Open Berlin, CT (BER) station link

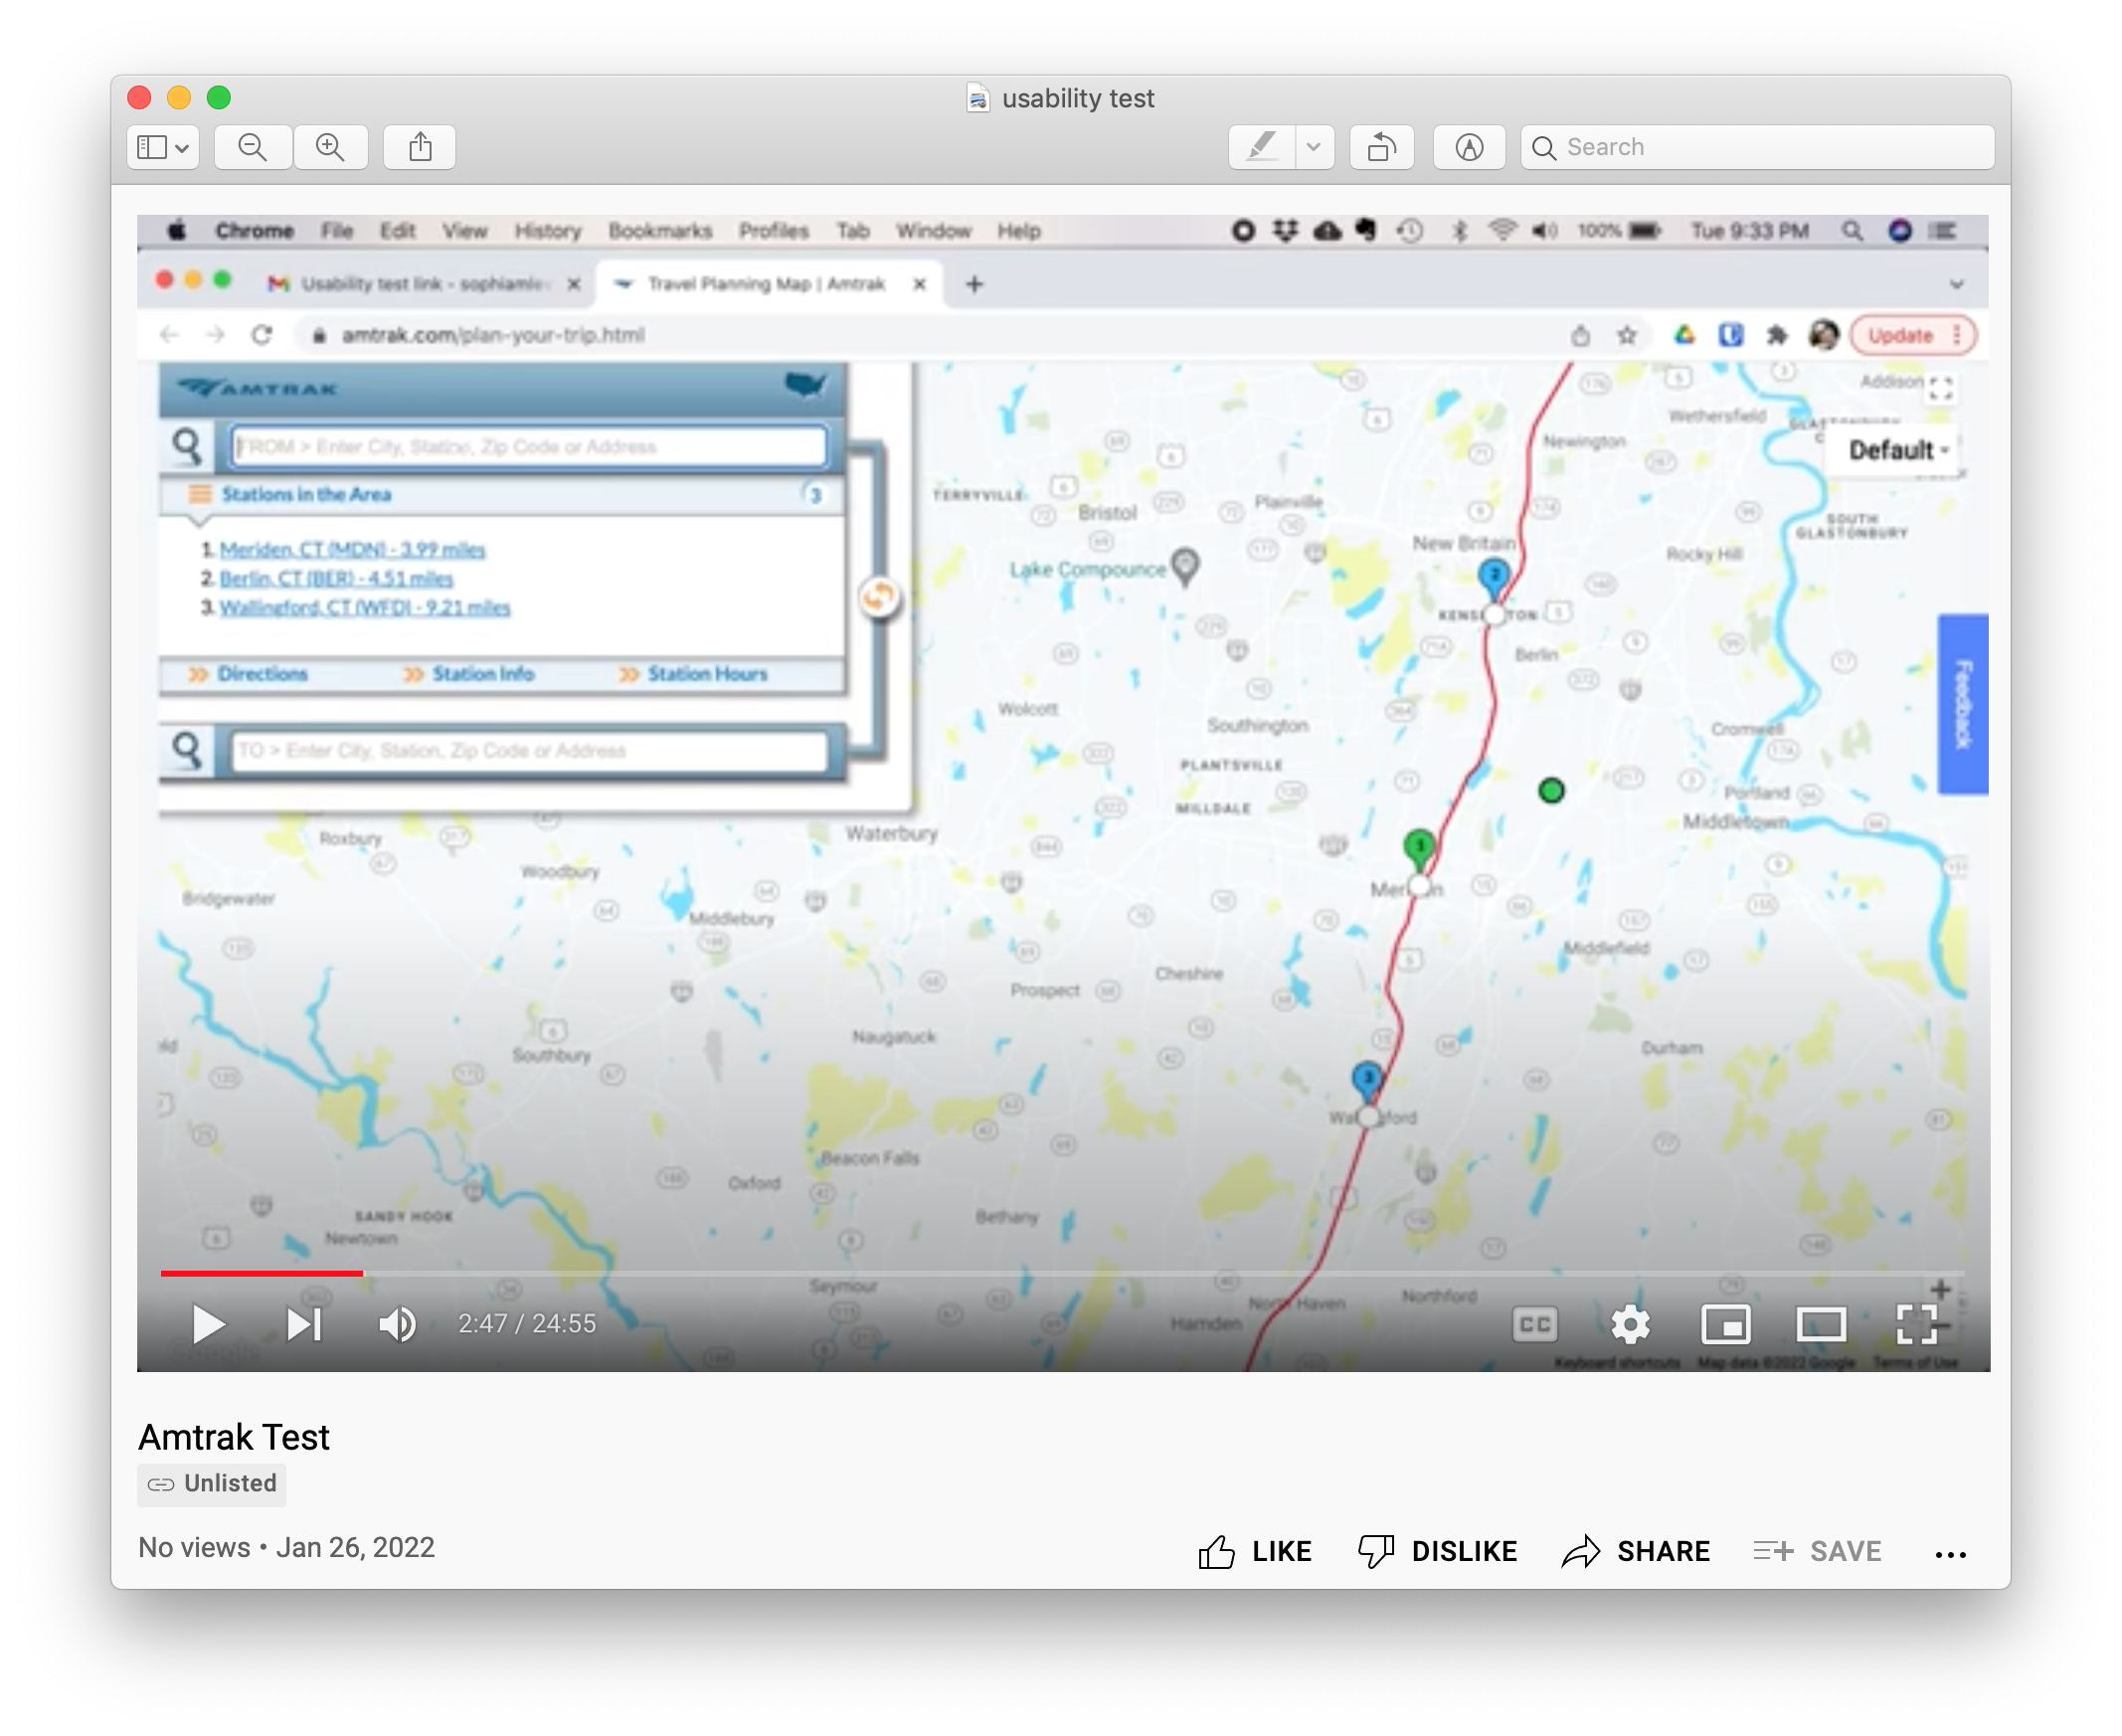coord(336,579)
